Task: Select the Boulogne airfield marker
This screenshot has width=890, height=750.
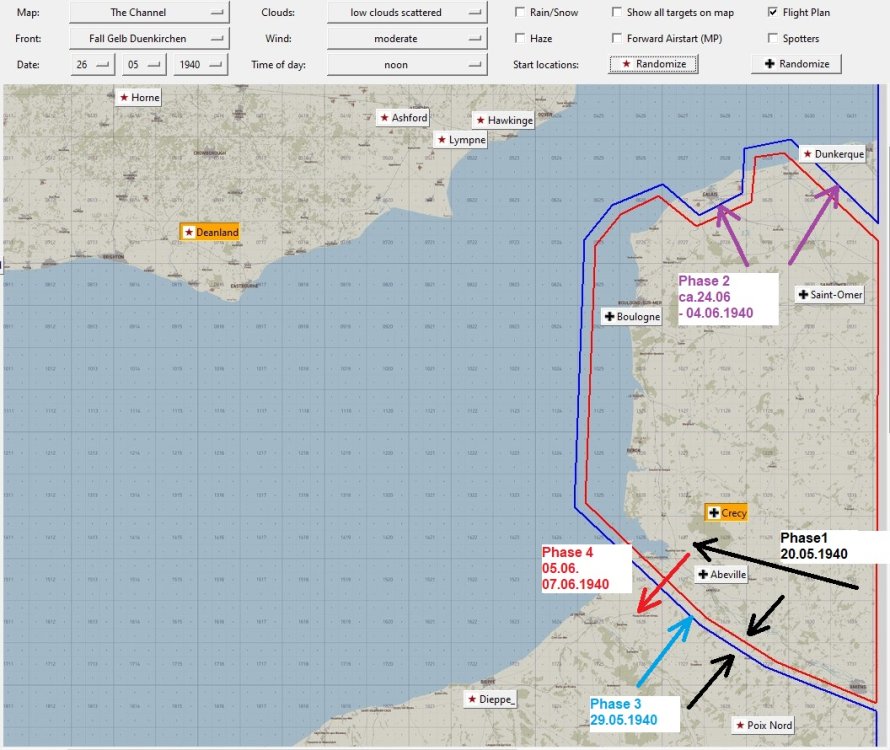Action: point(631,316)
